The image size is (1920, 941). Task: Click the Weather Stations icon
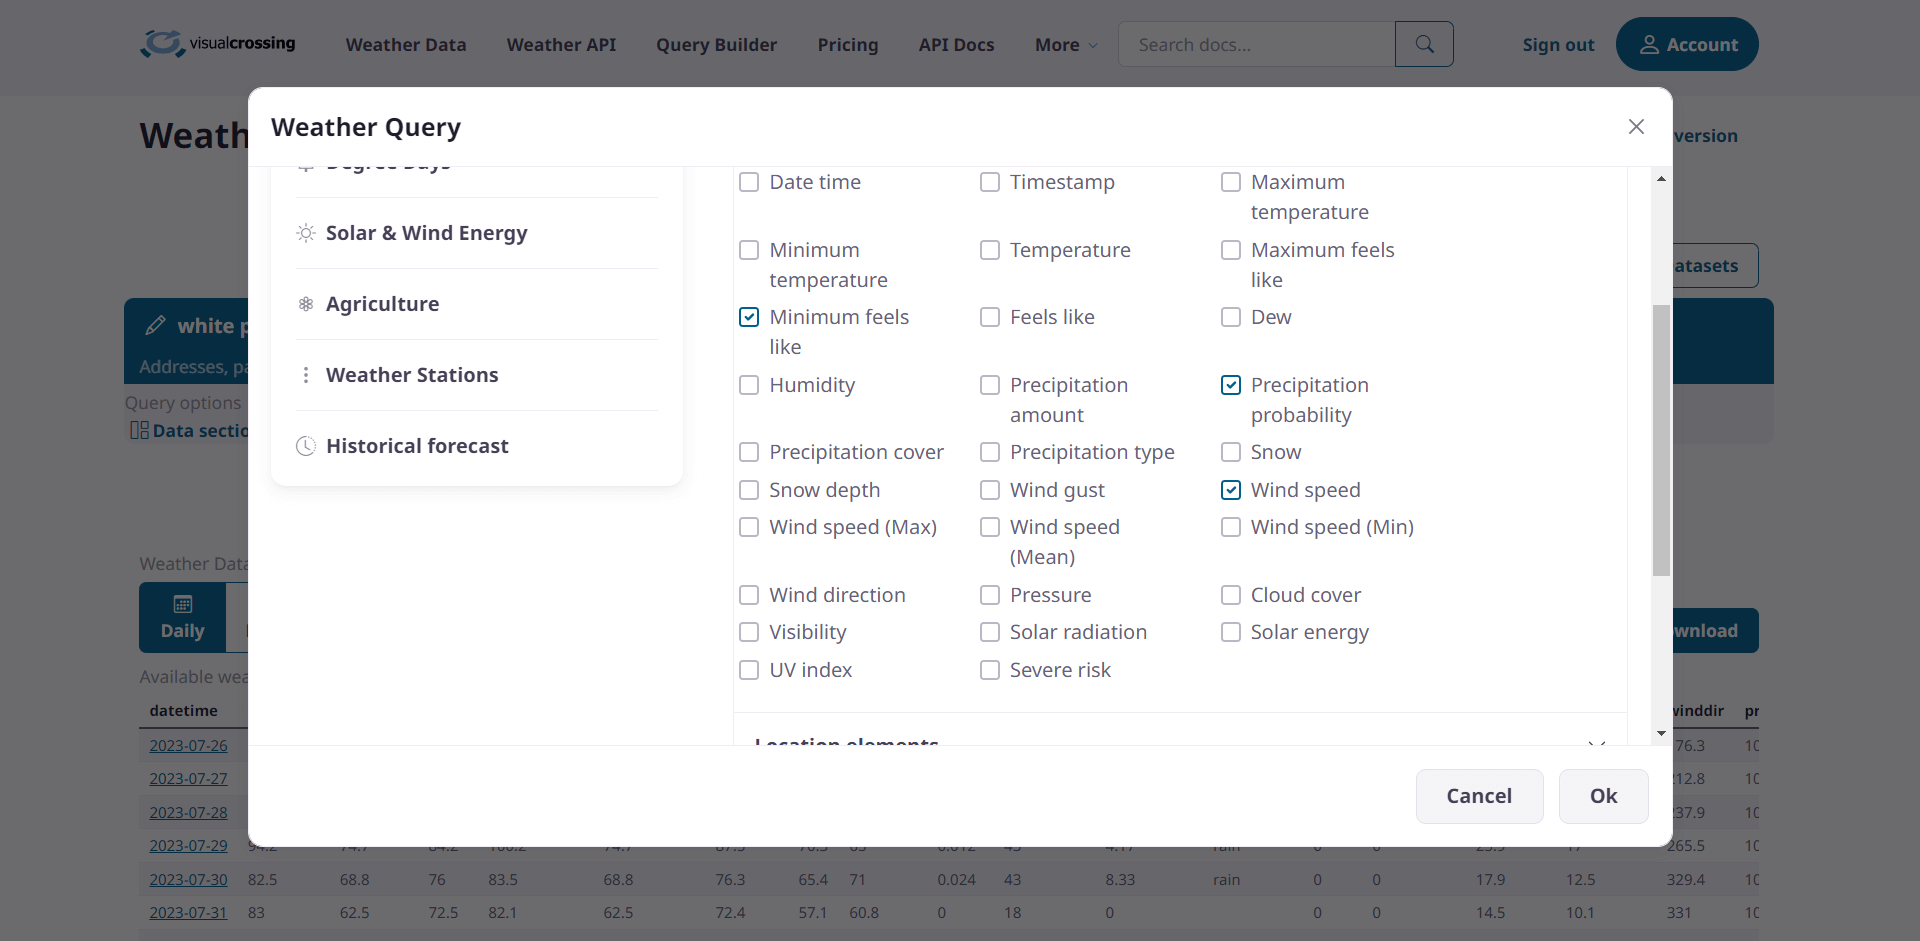pyautogui.click(x=306, y=375)
